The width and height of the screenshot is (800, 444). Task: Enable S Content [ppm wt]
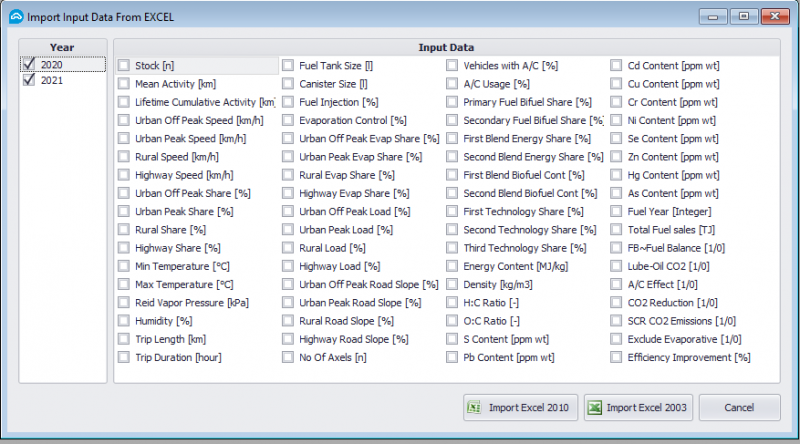452,339
